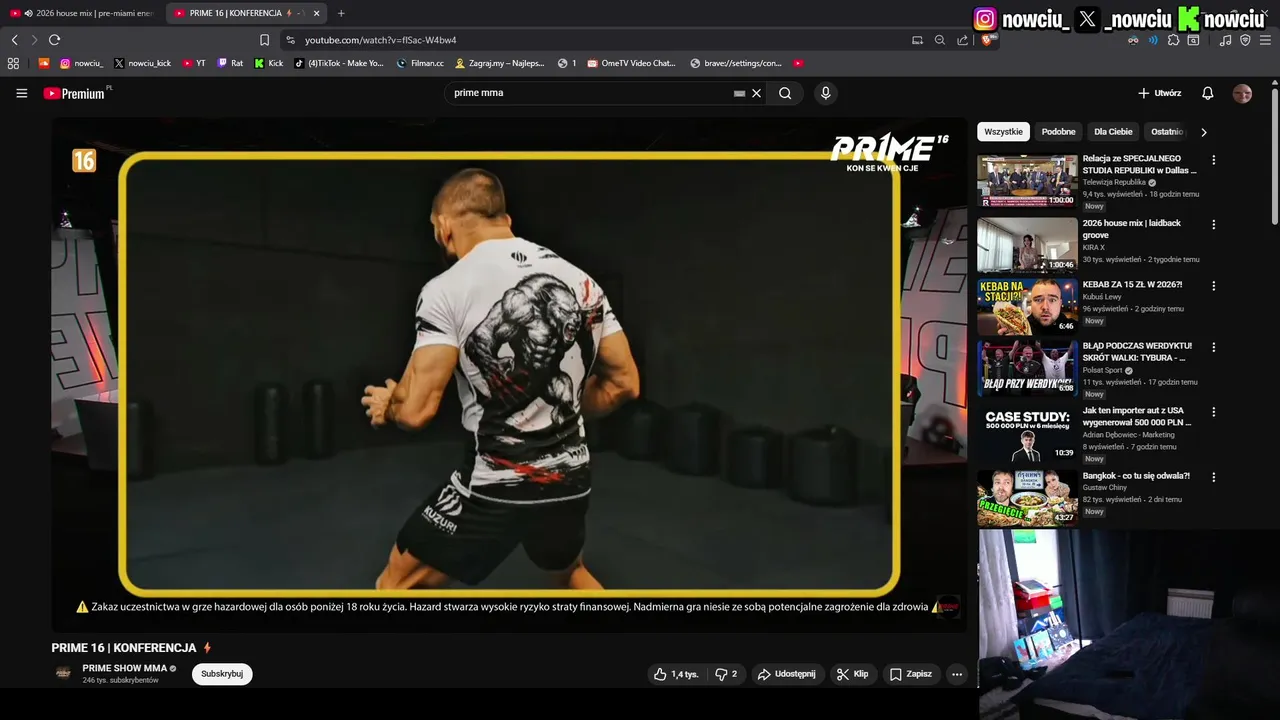Open brave://settings bookmark

pos(736,63)
